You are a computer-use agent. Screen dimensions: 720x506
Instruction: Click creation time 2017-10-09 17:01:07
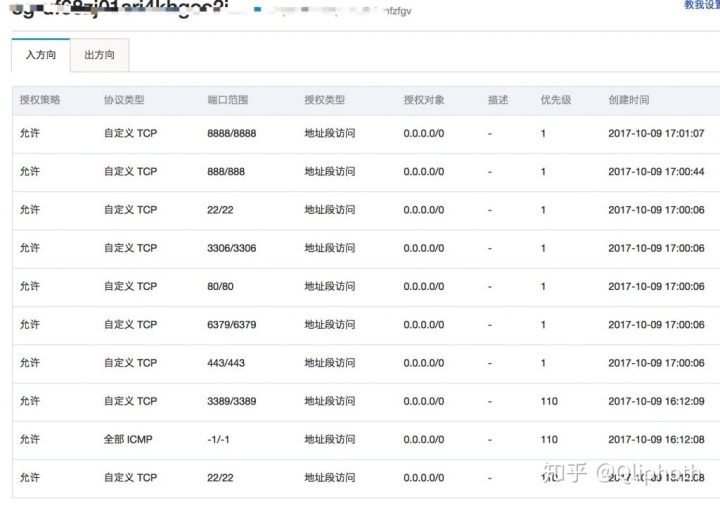coord(656,134)
